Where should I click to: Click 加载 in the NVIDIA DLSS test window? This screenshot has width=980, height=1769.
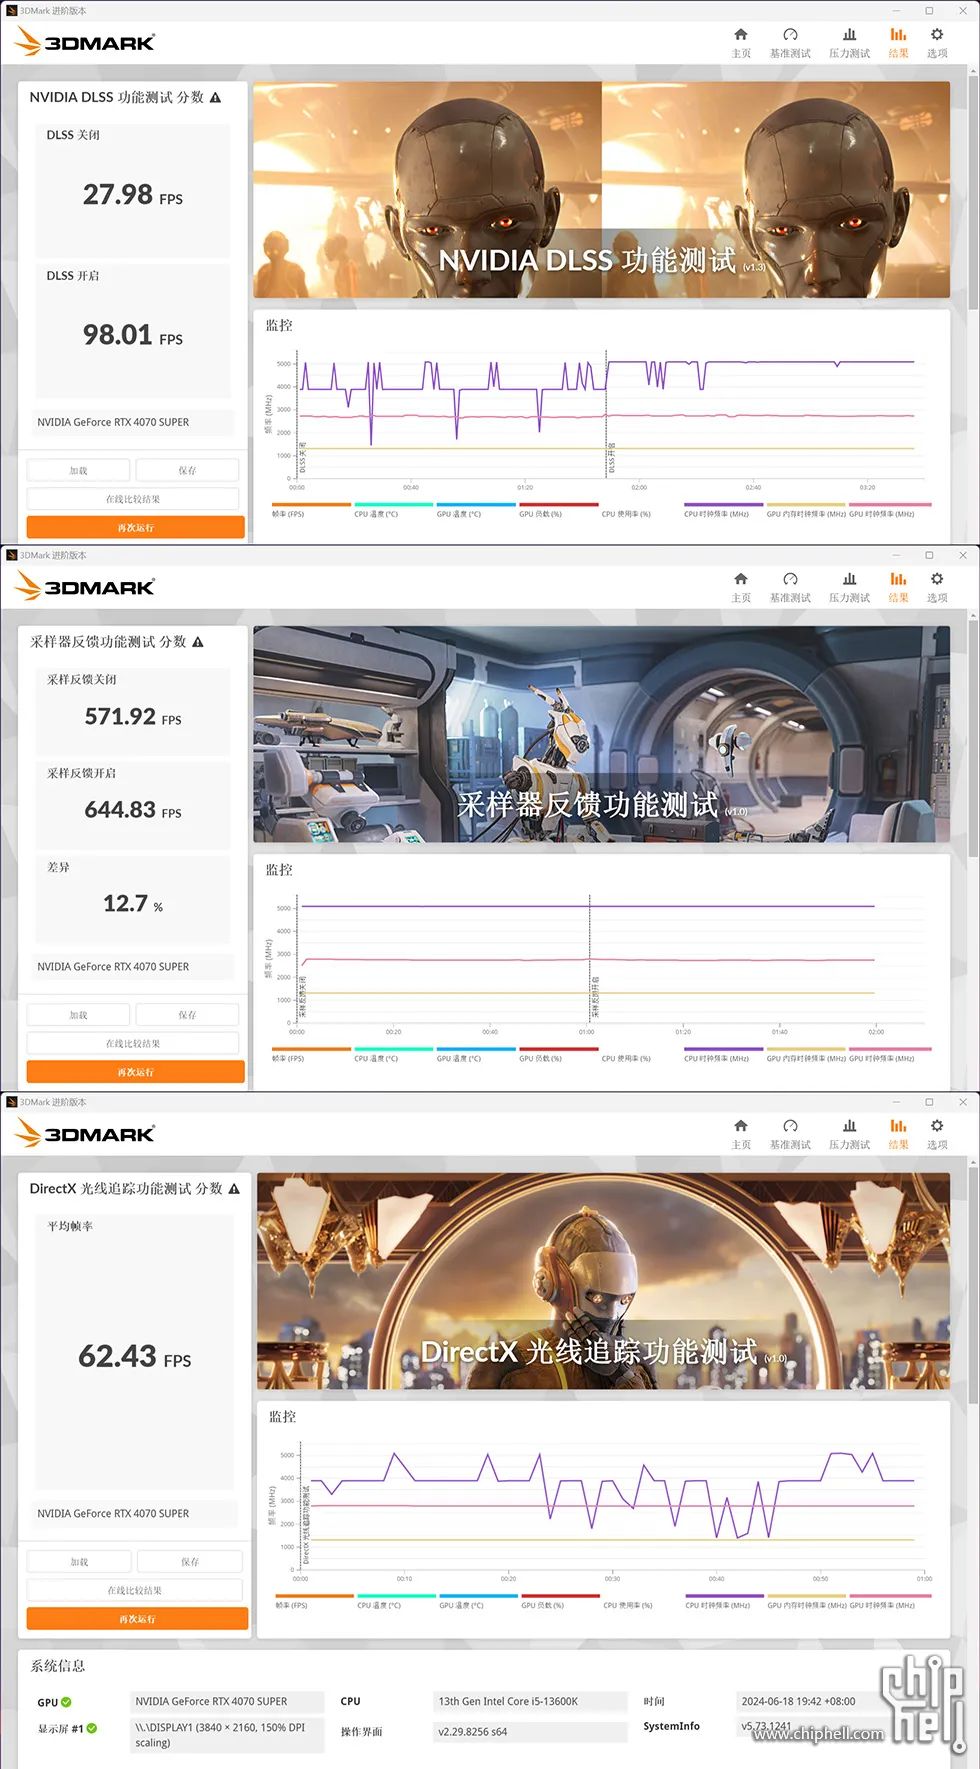pos(78,470)
